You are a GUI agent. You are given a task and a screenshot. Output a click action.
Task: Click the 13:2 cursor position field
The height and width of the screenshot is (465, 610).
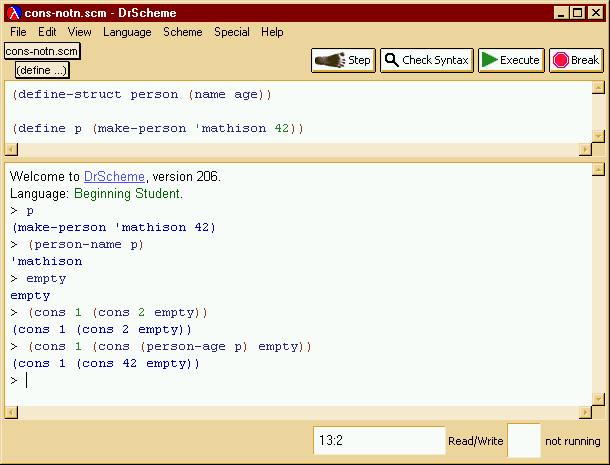click(x=379, y=440)
